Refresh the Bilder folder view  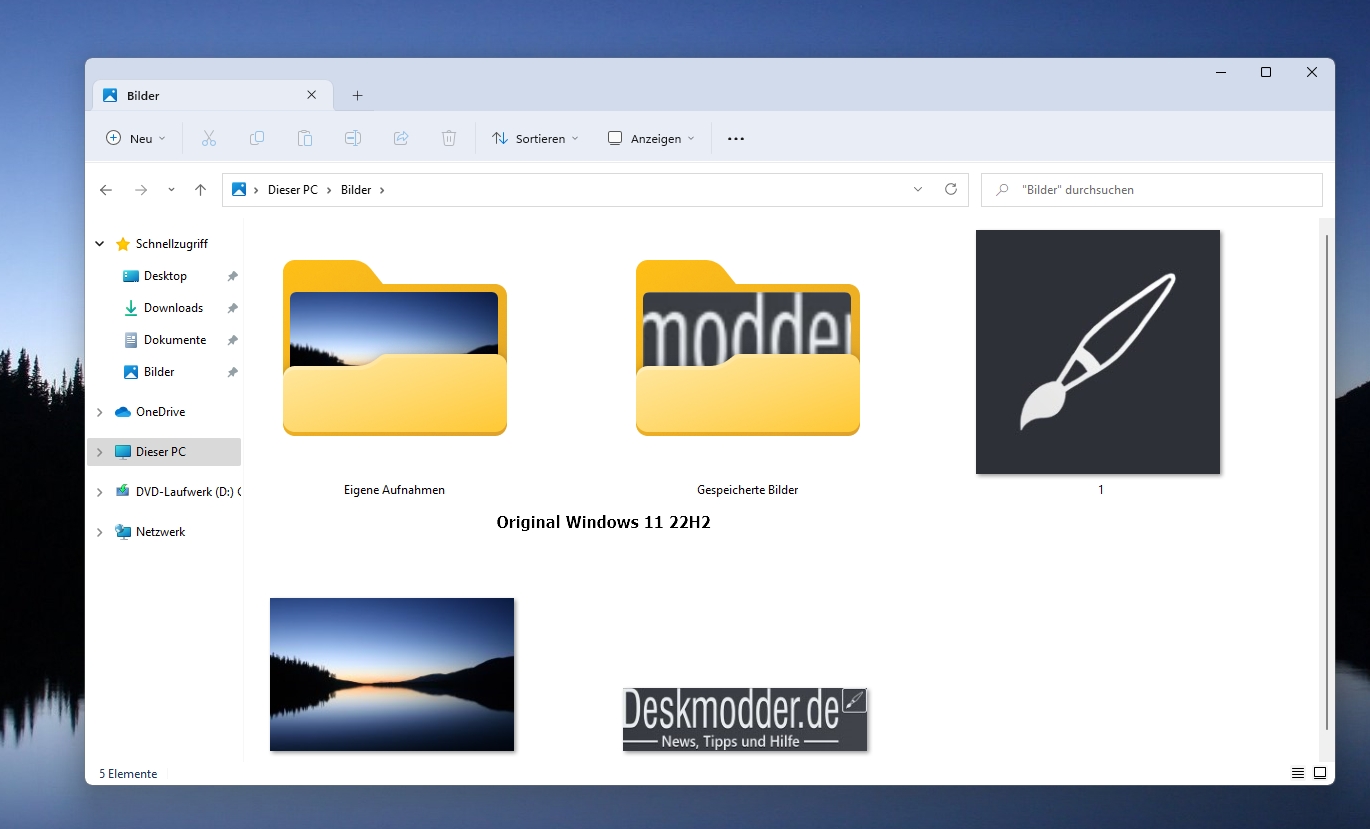pos(951,189)
